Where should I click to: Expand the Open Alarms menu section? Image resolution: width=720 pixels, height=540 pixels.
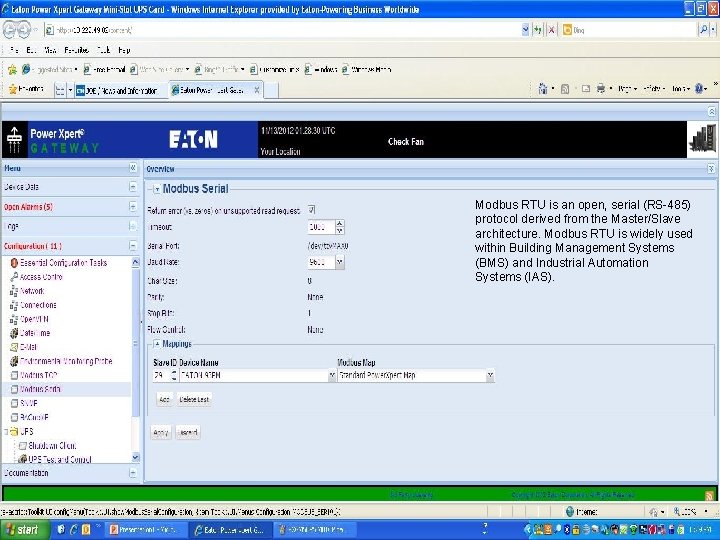pos(133,207)
